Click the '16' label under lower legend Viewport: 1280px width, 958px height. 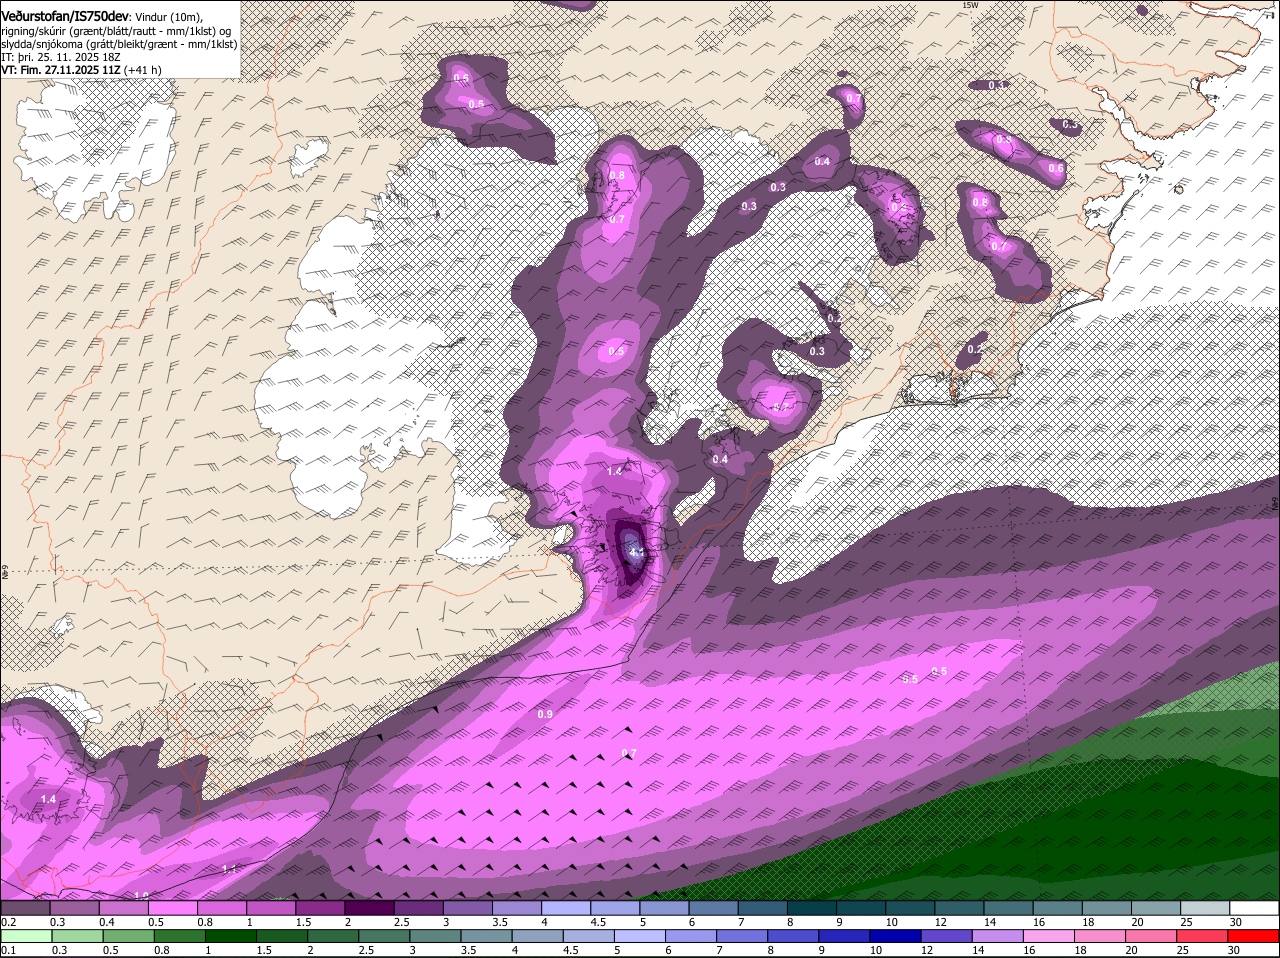[x=1031, y=950]
